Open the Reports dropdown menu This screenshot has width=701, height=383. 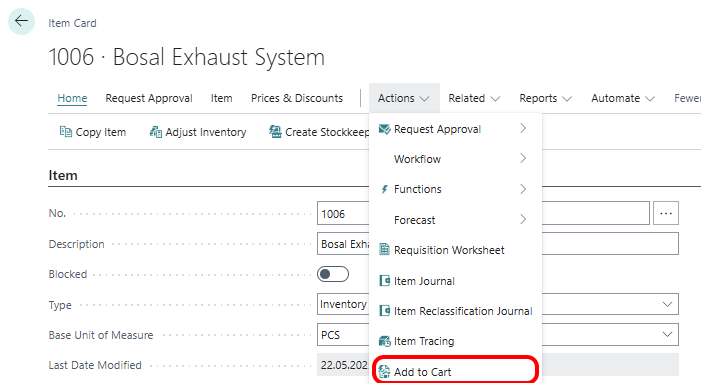(545, 98)
